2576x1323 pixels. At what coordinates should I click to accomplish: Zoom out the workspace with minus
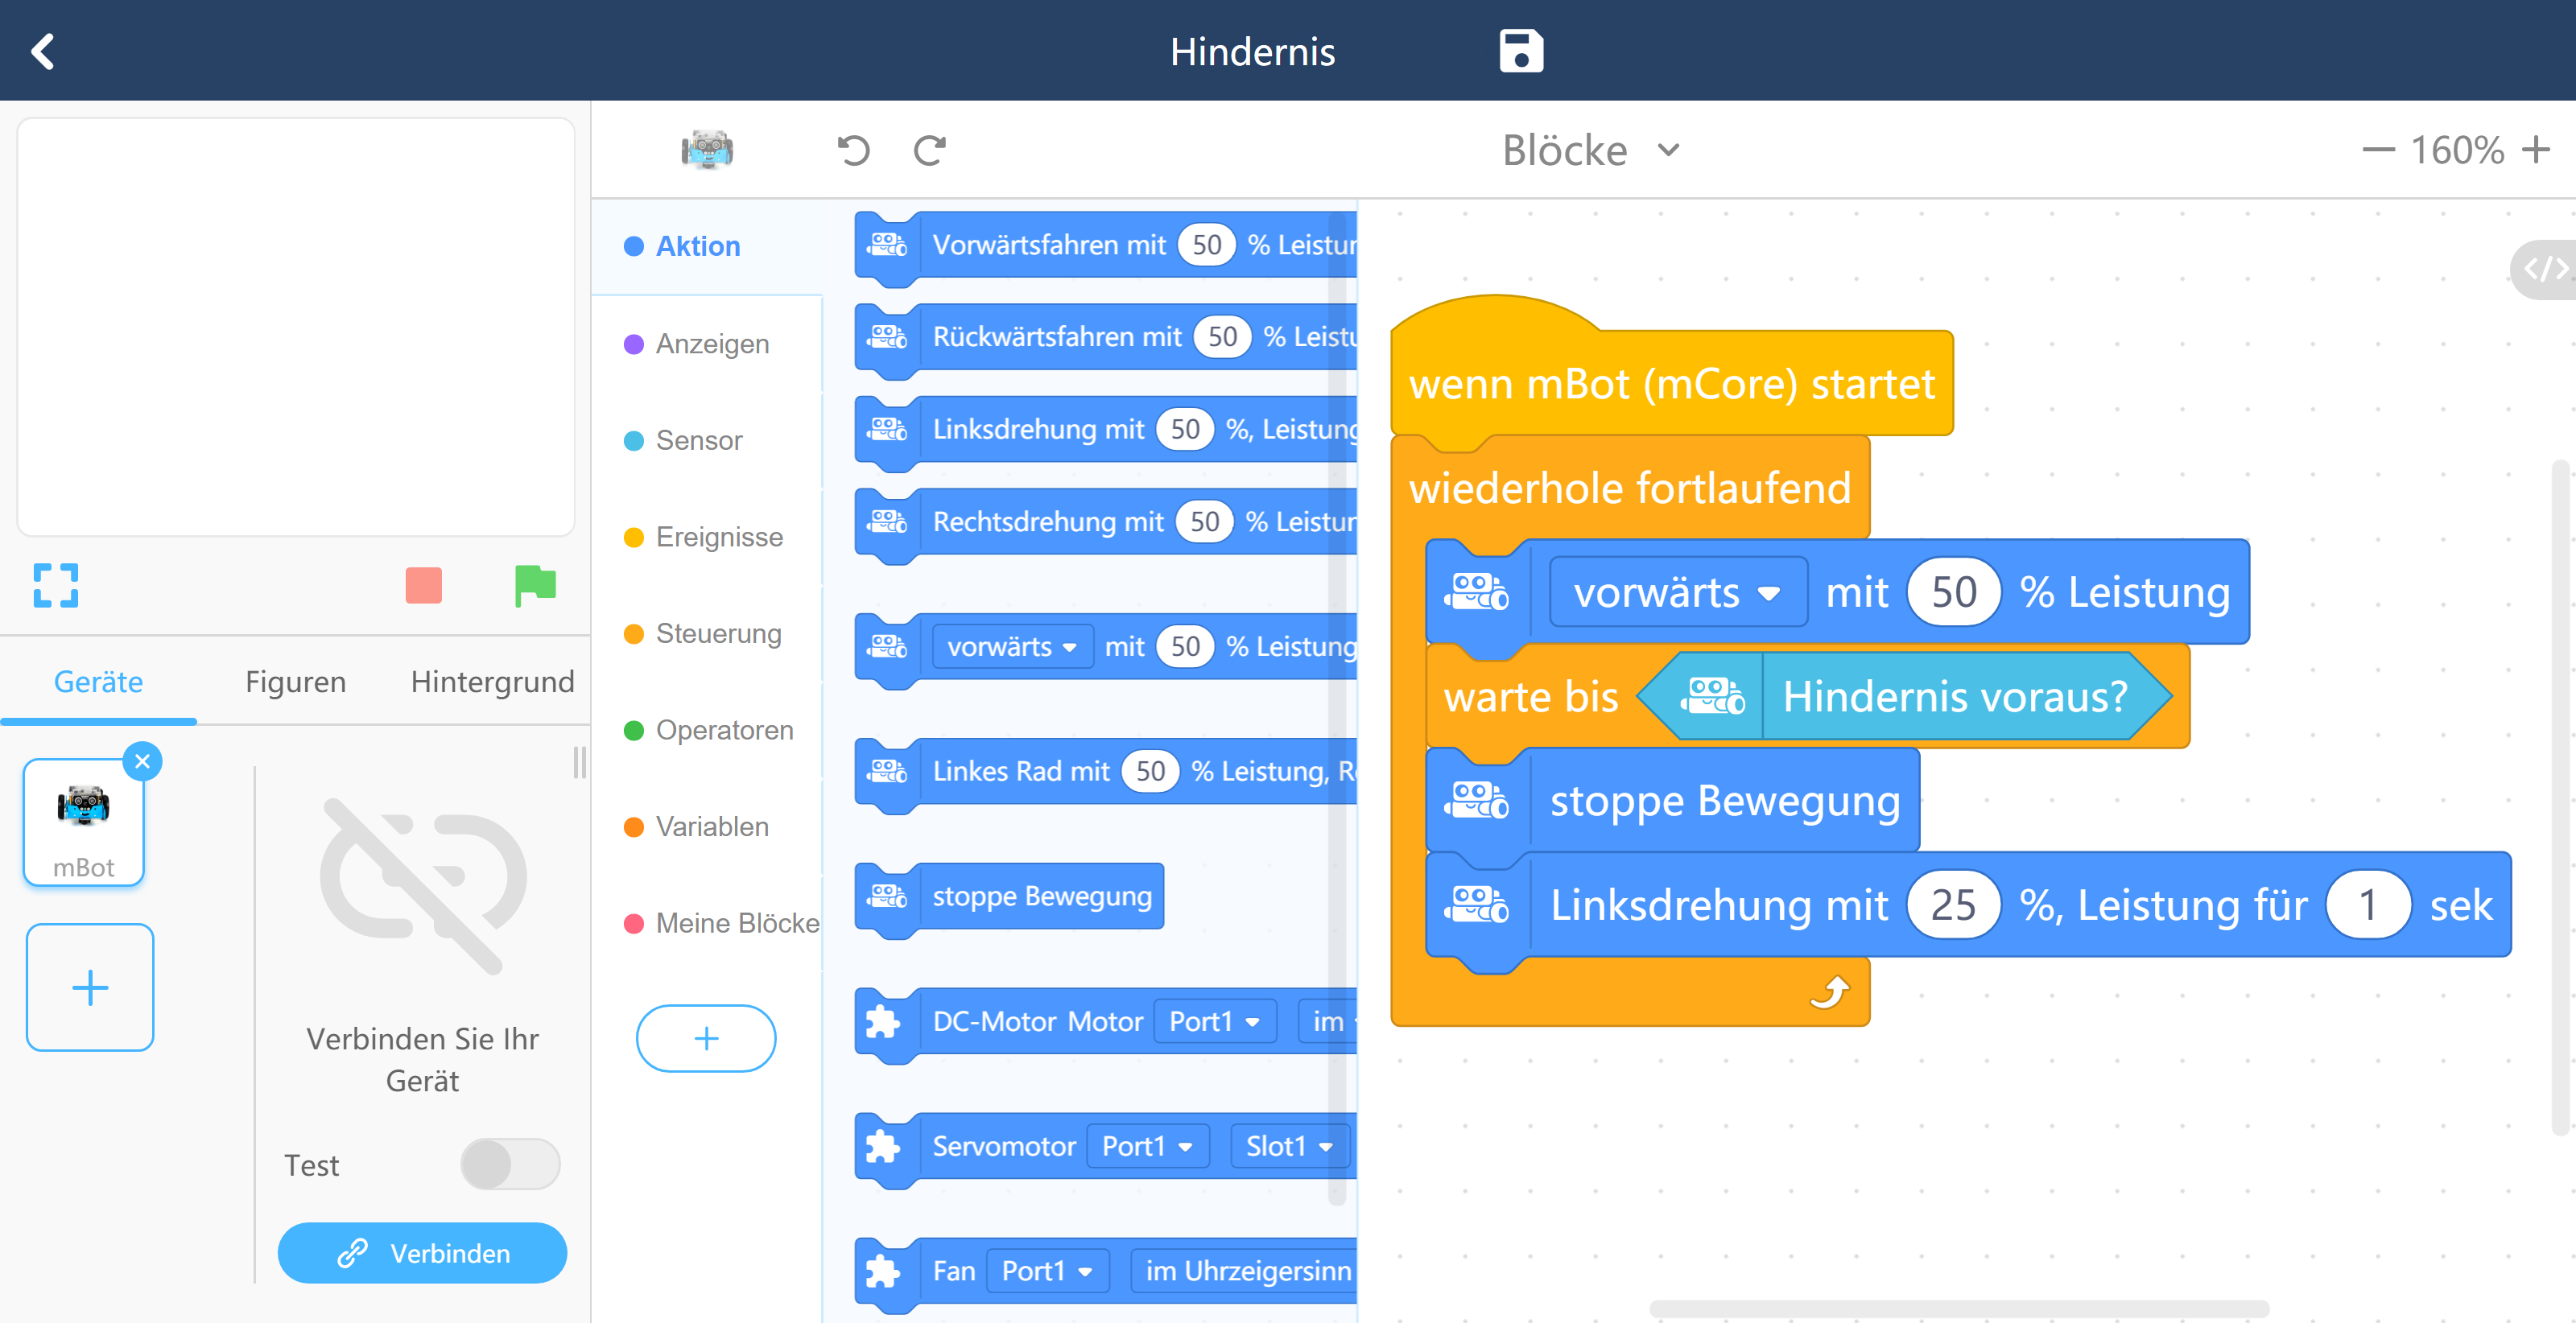[2377, 150]
